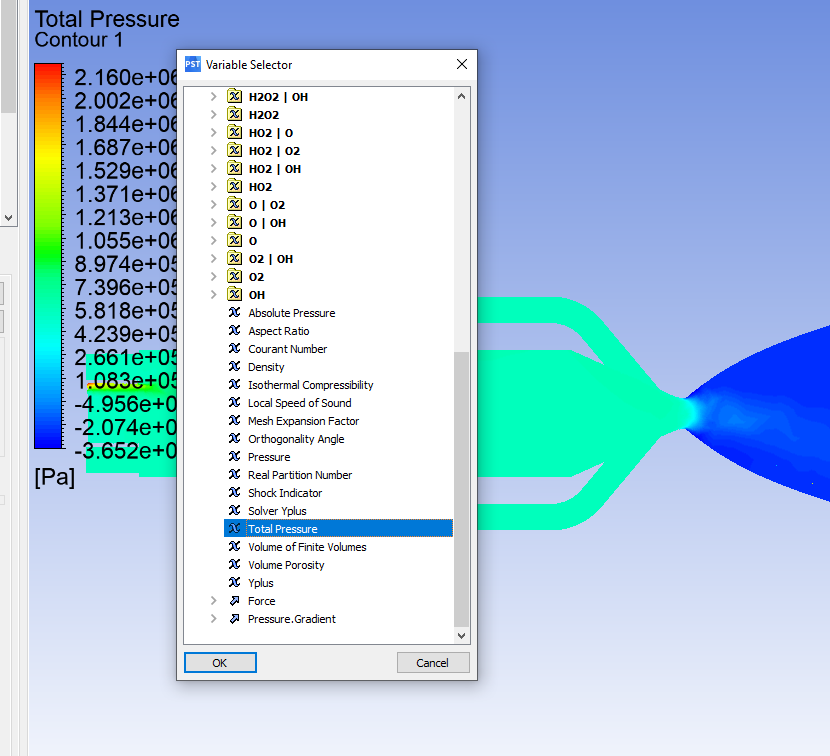This screenshot has height=756, width=830.
Task: Click the gradient arrow icon beside Pressure.Gradient
Action: click(x=233, y=619)
